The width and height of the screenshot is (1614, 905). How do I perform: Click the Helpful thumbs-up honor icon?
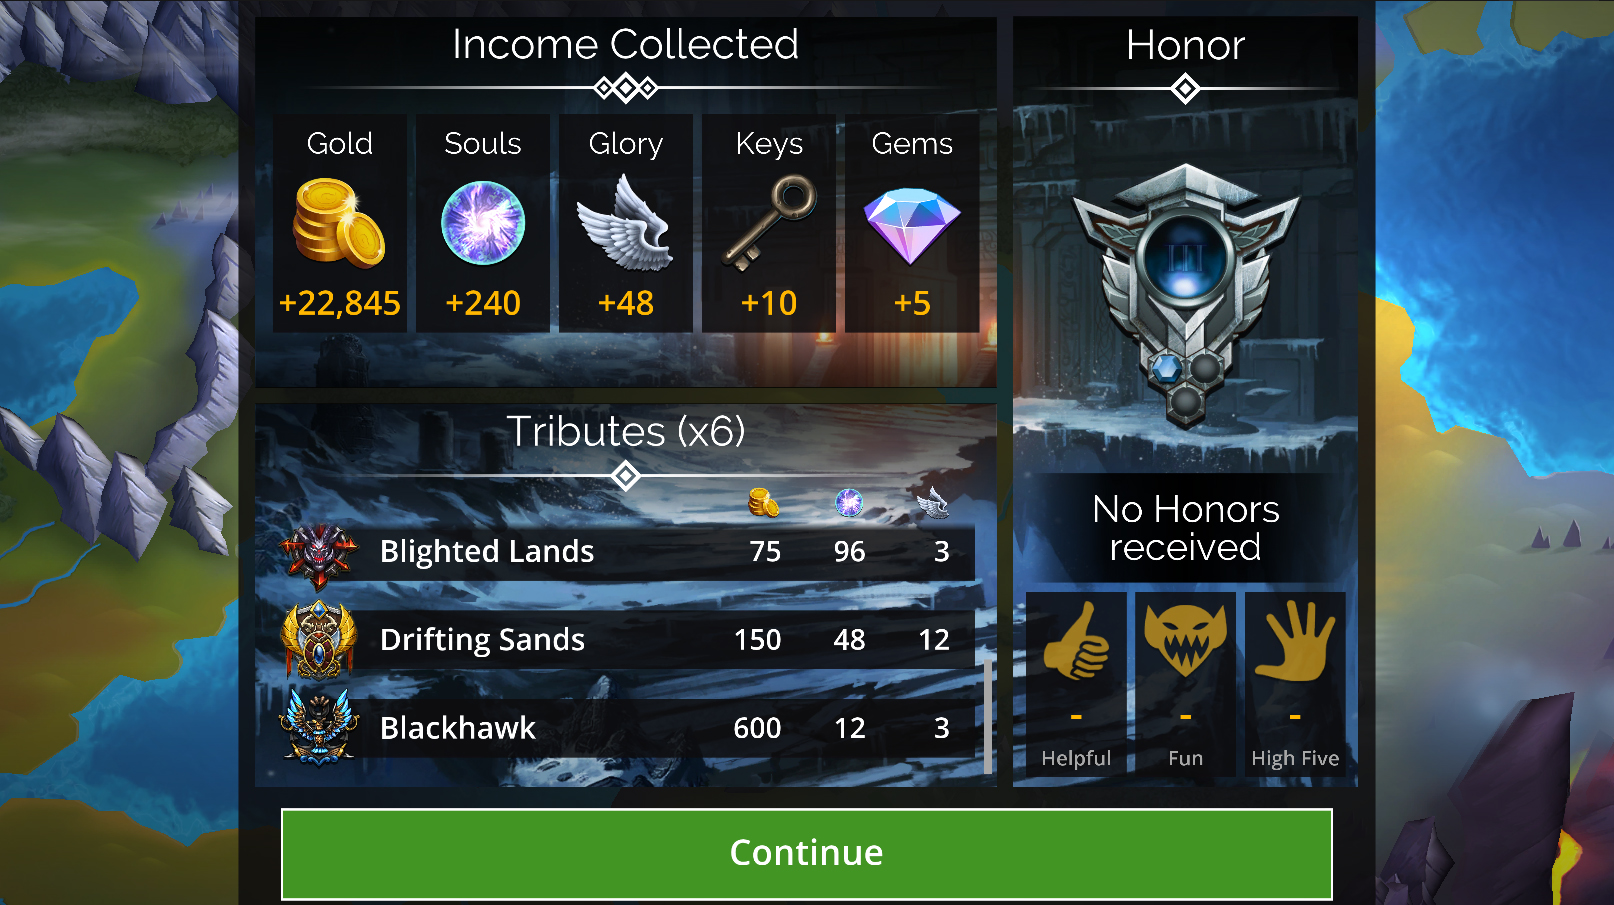click(1076, 643)
